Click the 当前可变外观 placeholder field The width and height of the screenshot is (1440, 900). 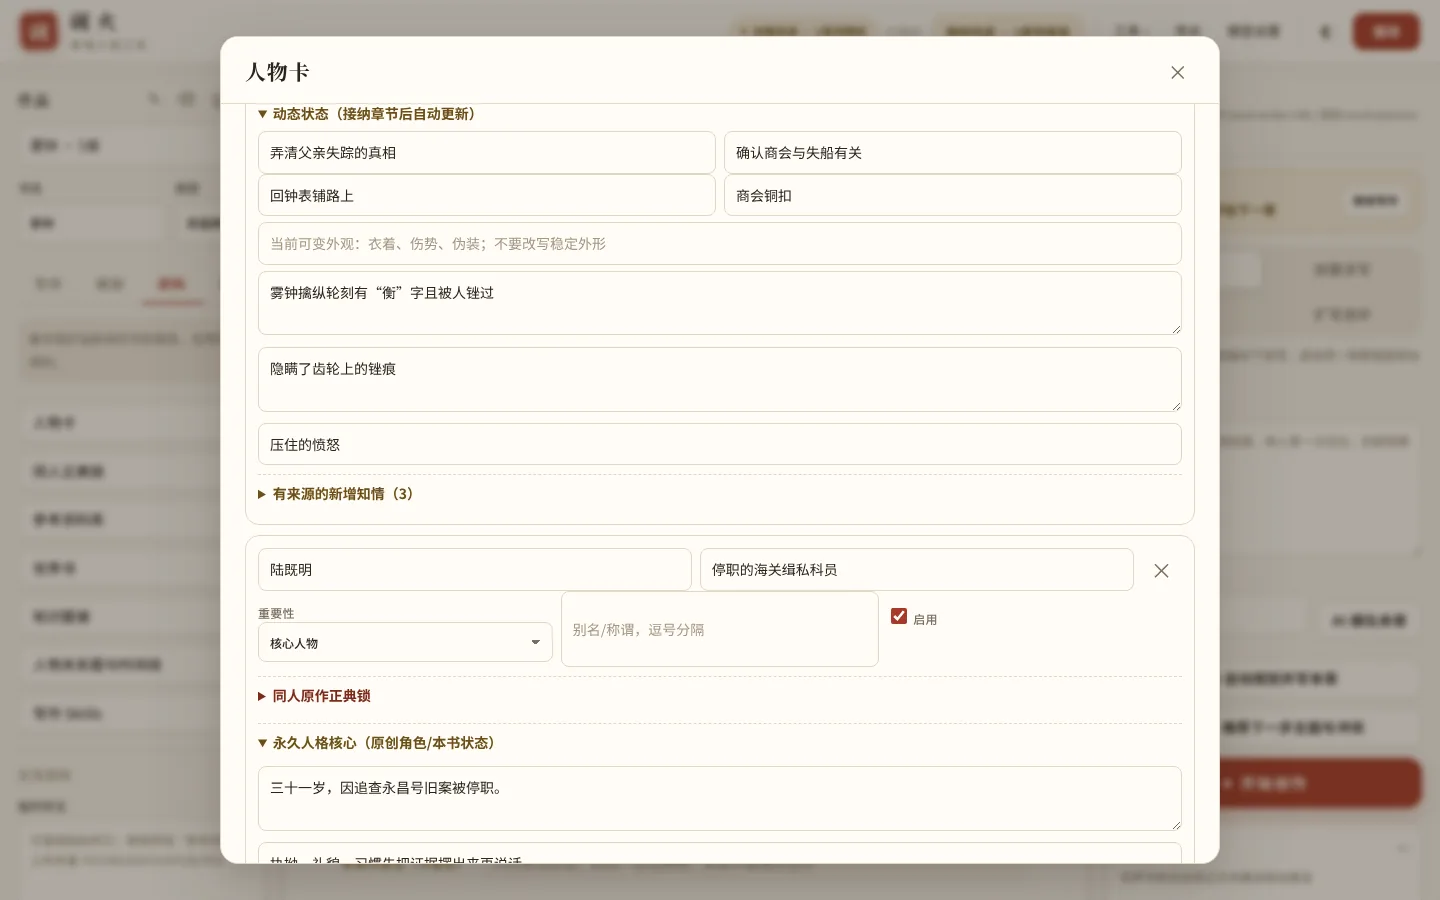pos(720,244)
